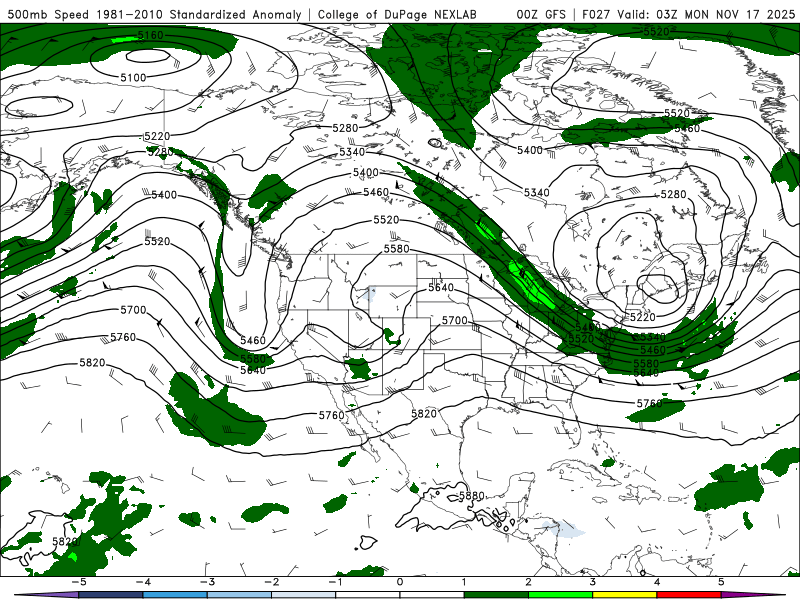Click the '1' tick label on the color scale
This screenshot has height=600, width=800.
click(464, 582)
